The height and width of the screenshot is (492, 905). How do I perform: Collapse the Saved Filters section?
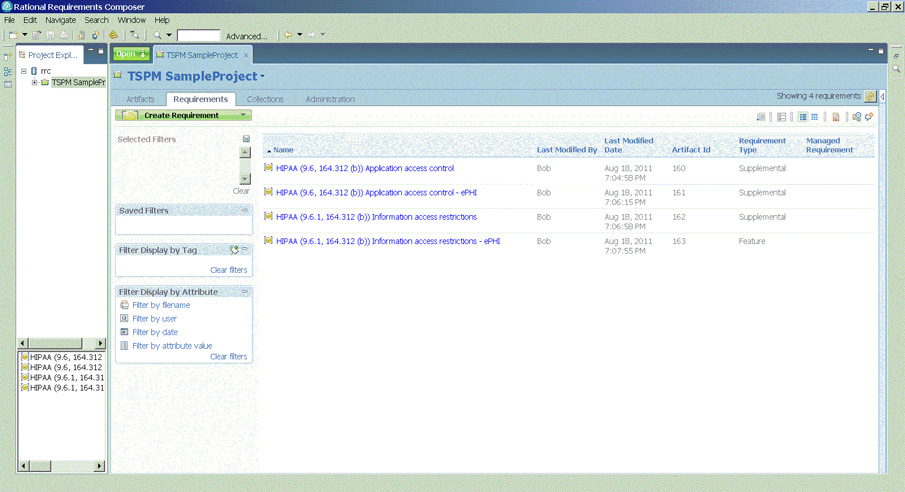coord(245,210)
